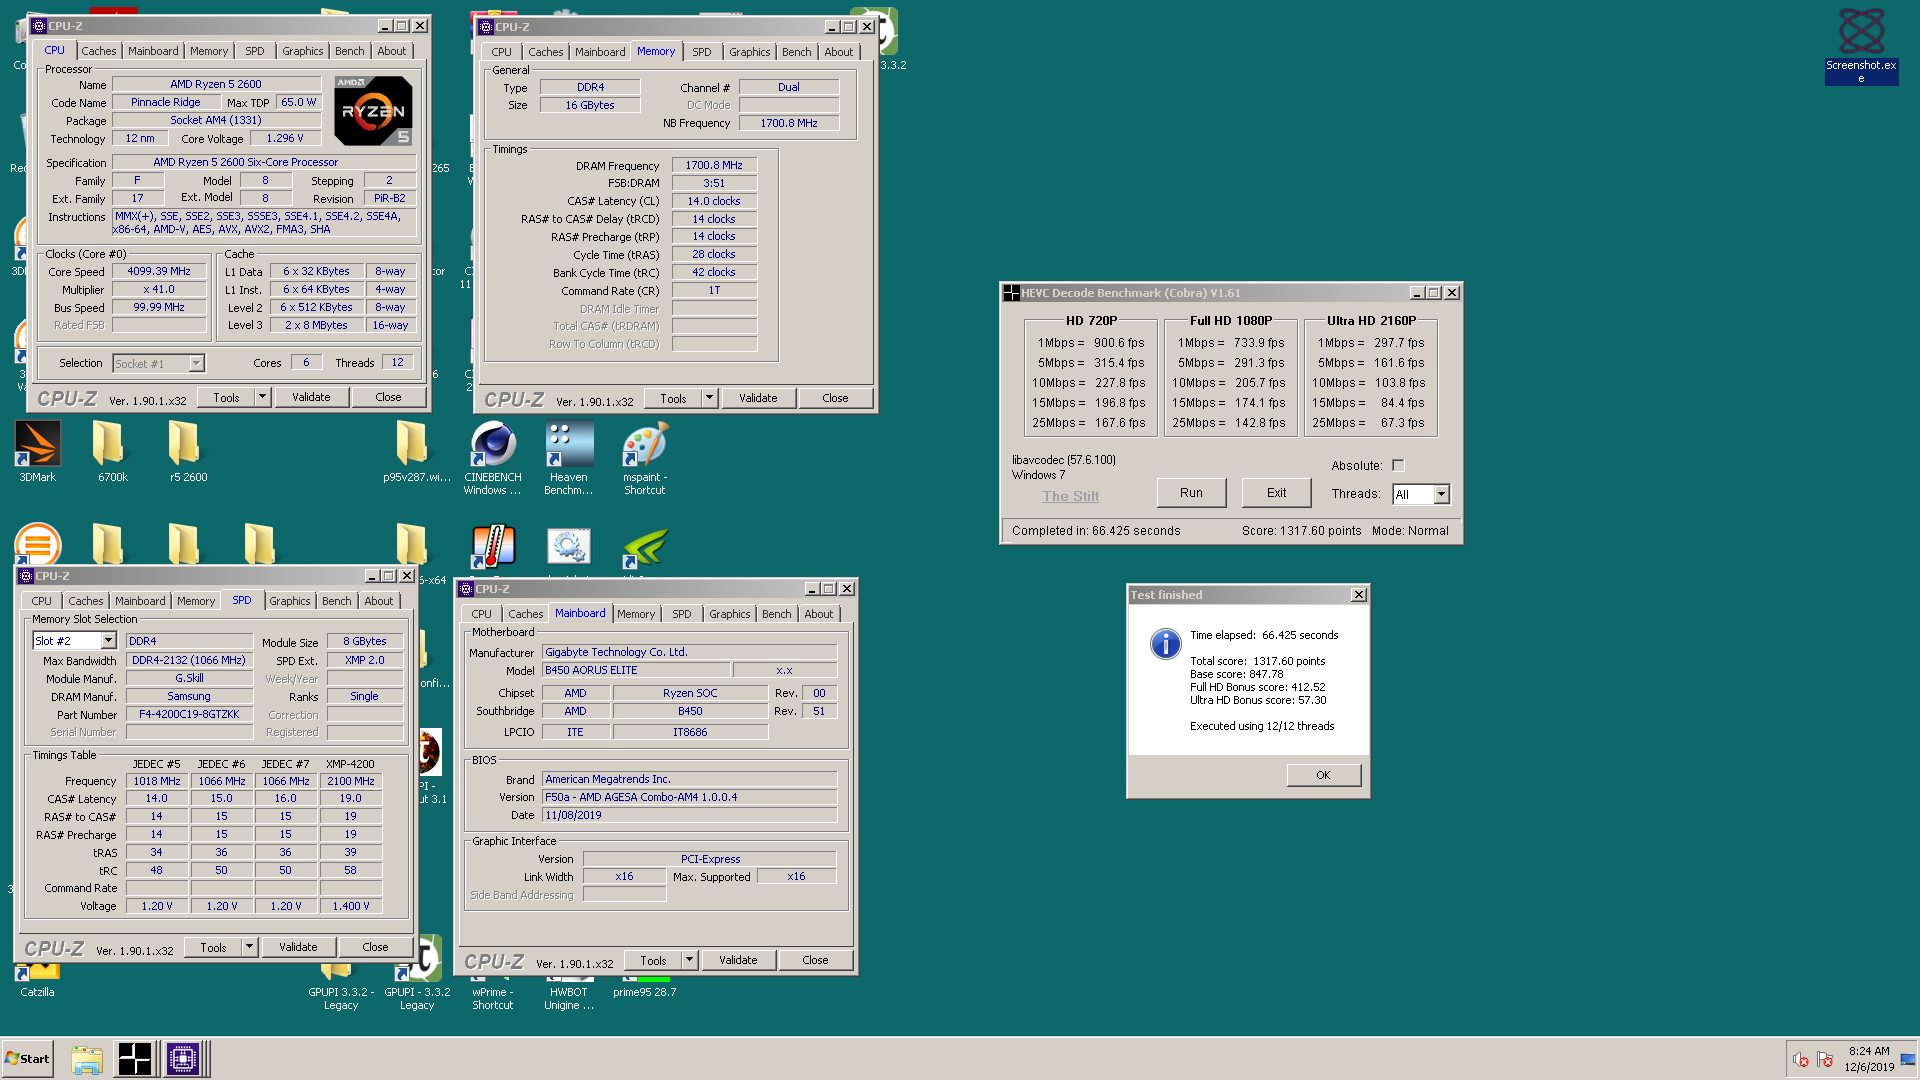The height and width of the screenshot is (1080, 1920).
Task: Expand Tools arrow in CPU-Z SPD window
Action: click(x=249, y=947)
